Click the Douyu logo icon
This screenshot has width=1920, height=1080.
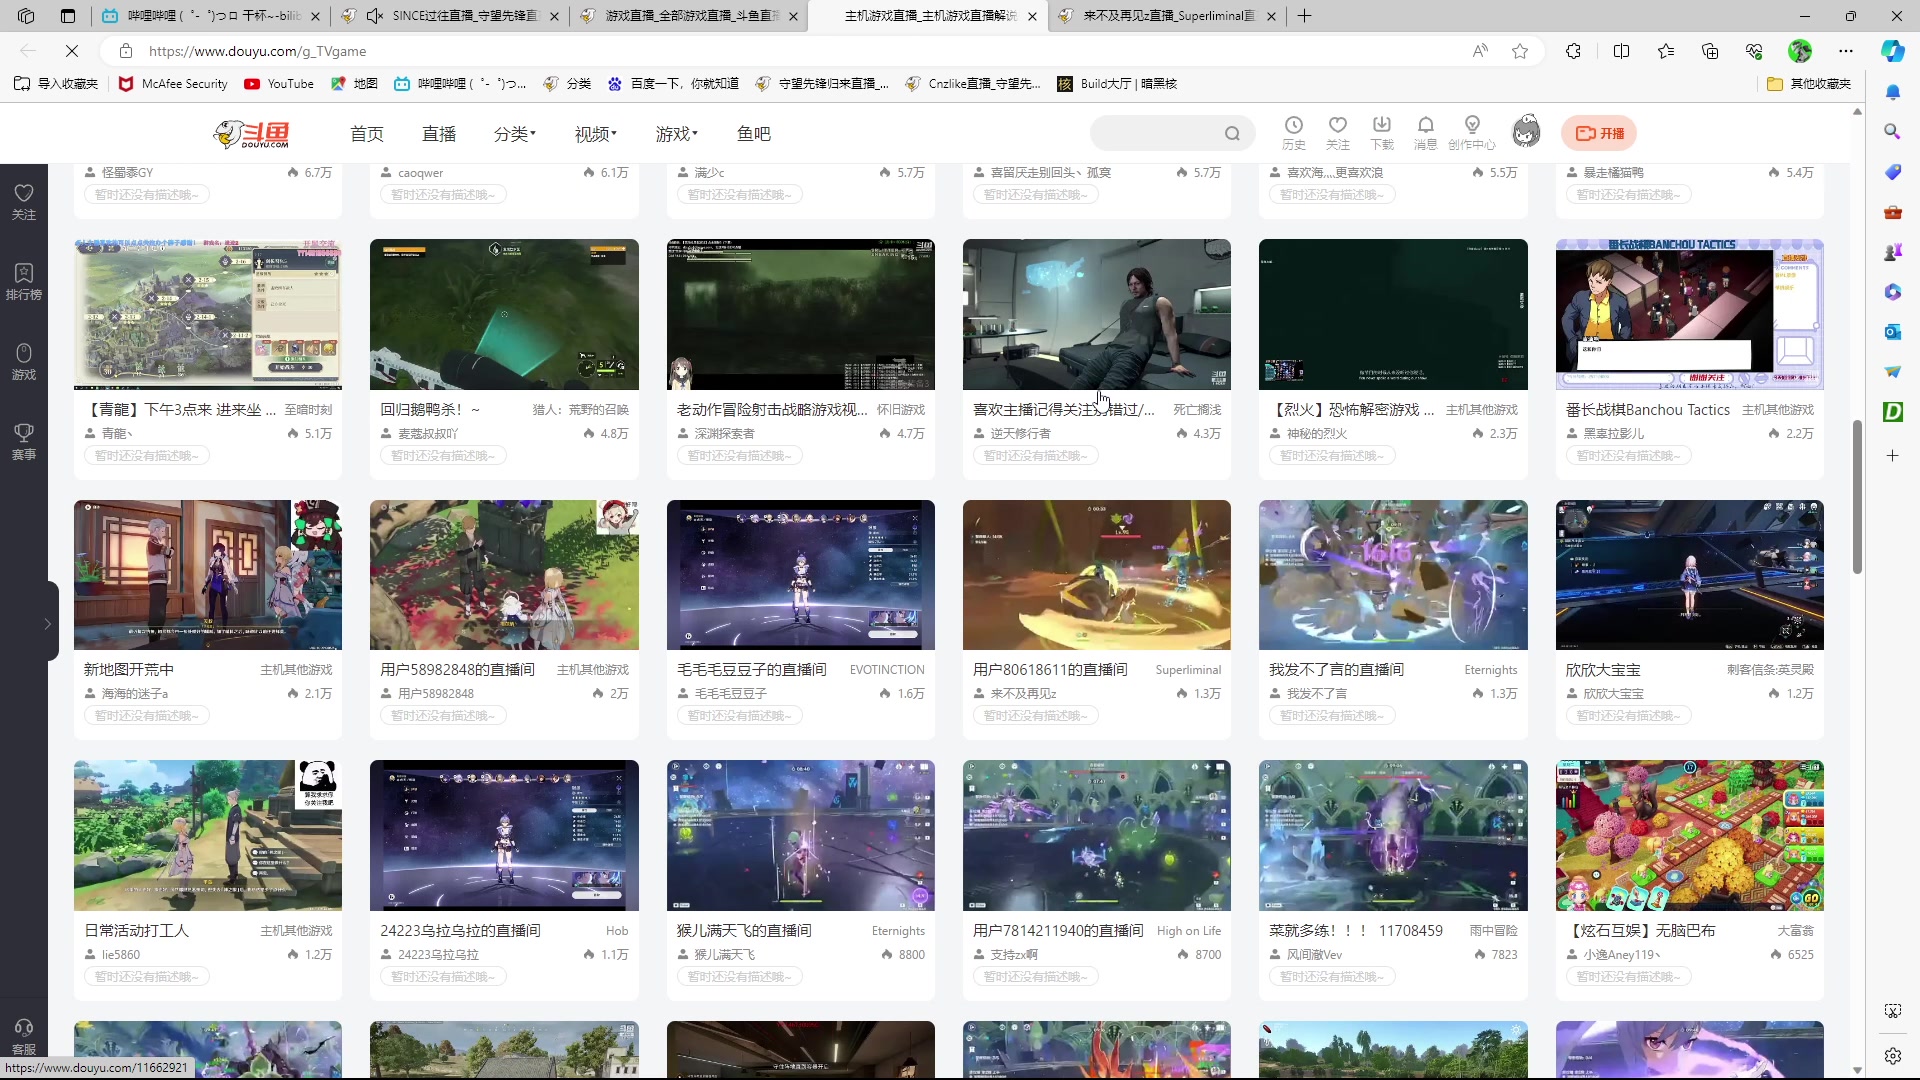(x=251, y=133)
